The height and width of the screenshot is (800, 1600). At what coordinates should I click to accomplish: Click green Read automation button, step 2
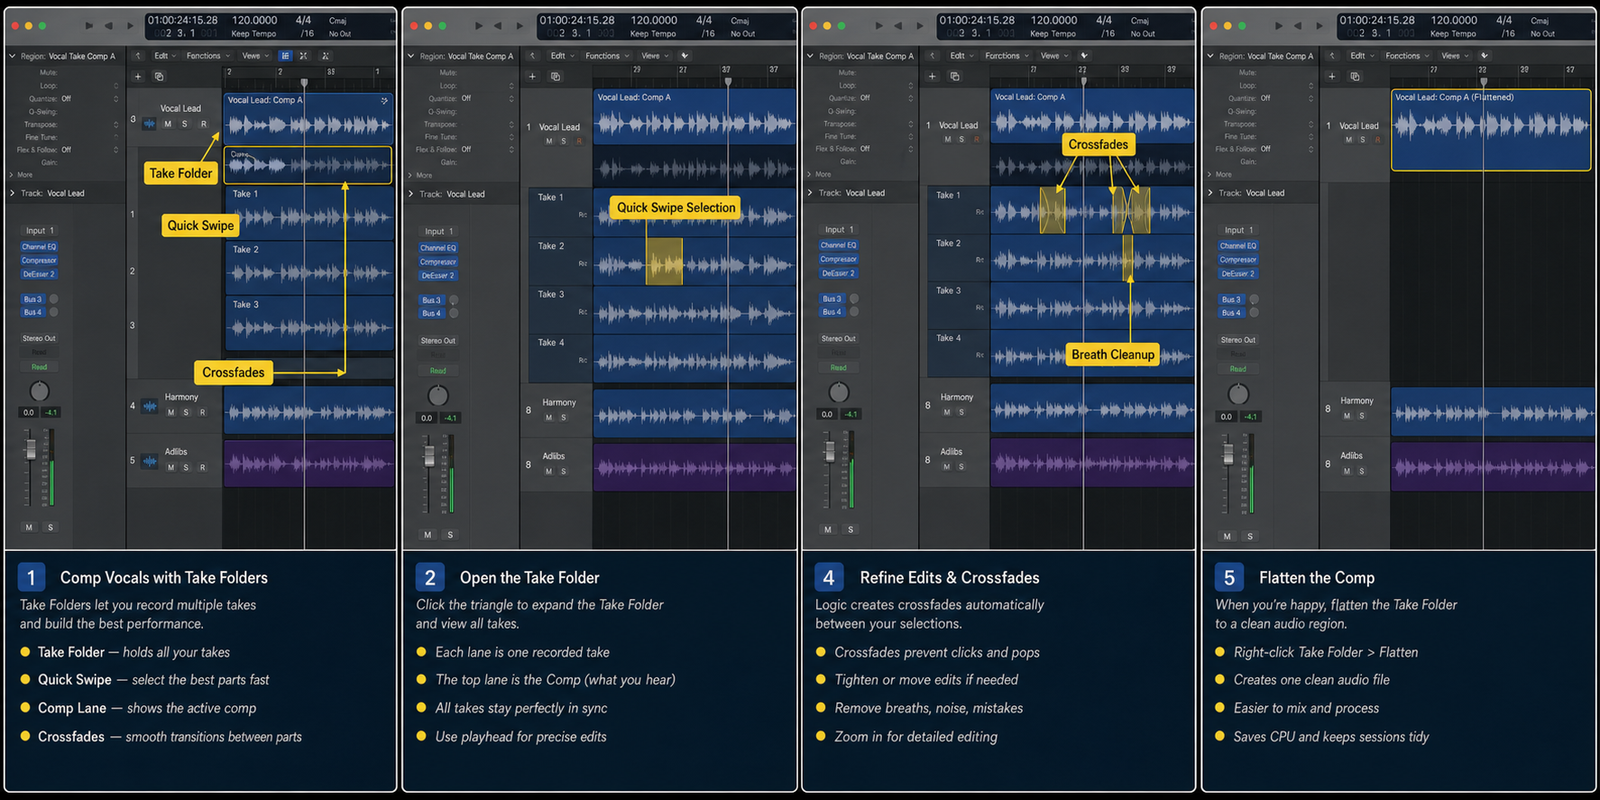pos(438,371)
